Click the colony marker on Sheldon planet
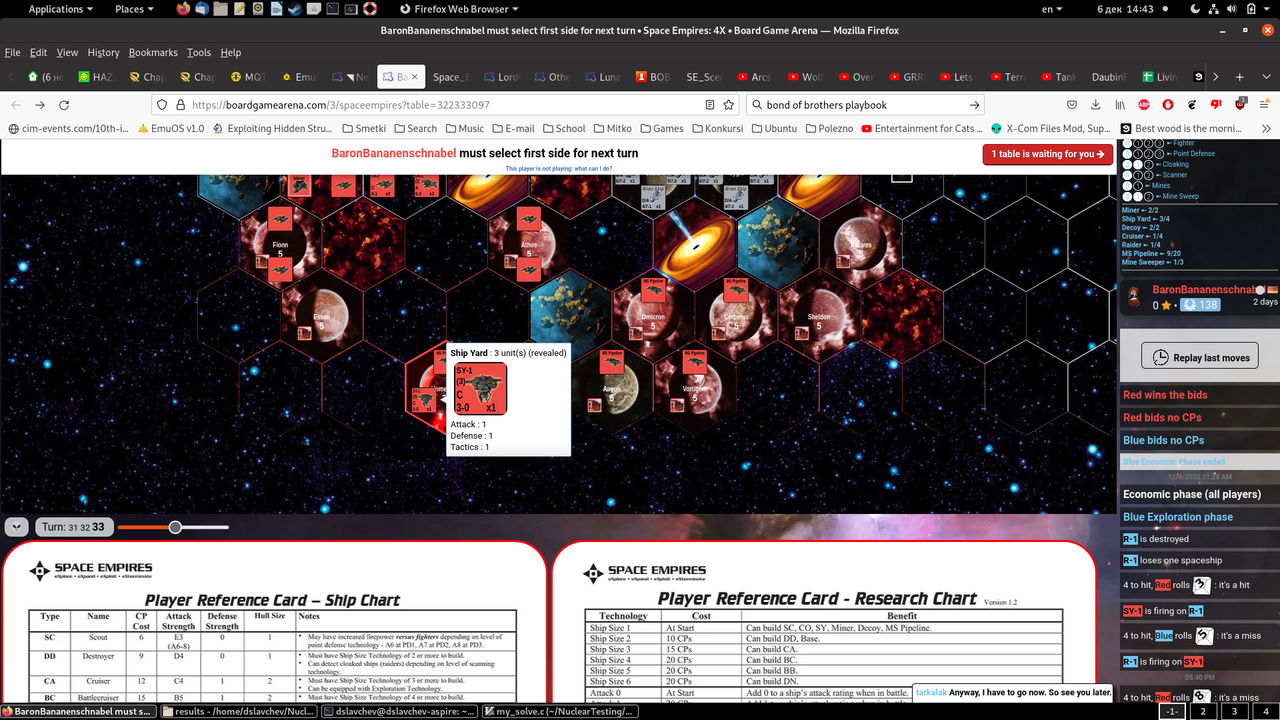The width and height of the screenshot is (1280, 720). click(x=802, y=333)
